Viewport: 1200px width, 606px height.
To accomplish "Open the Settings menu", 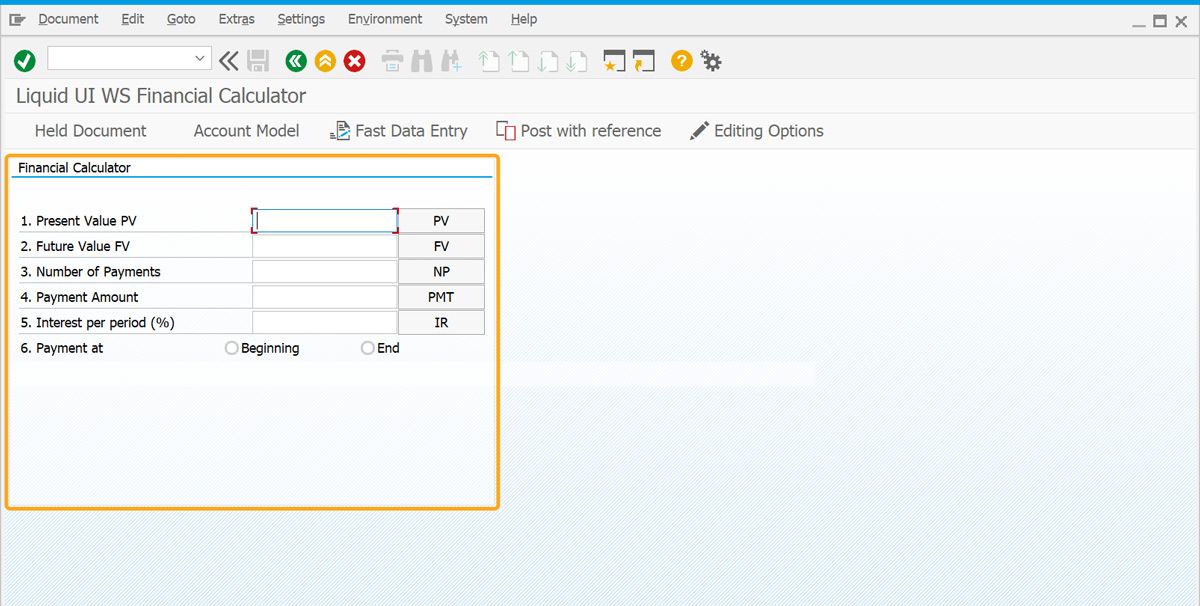I will point(301,19).
